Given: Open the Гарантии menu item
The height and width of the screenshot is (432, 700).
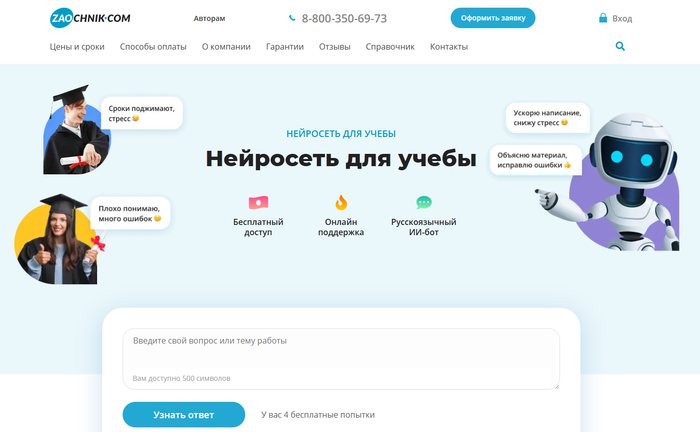Looking at the screenshot, I should pos(285,46).
